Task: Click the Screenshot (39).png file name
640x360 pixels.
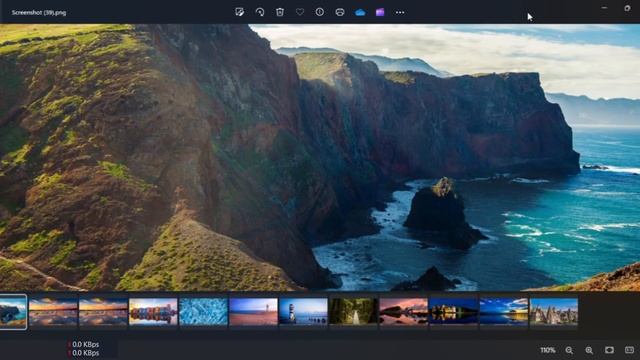Action: pos(39,13)
